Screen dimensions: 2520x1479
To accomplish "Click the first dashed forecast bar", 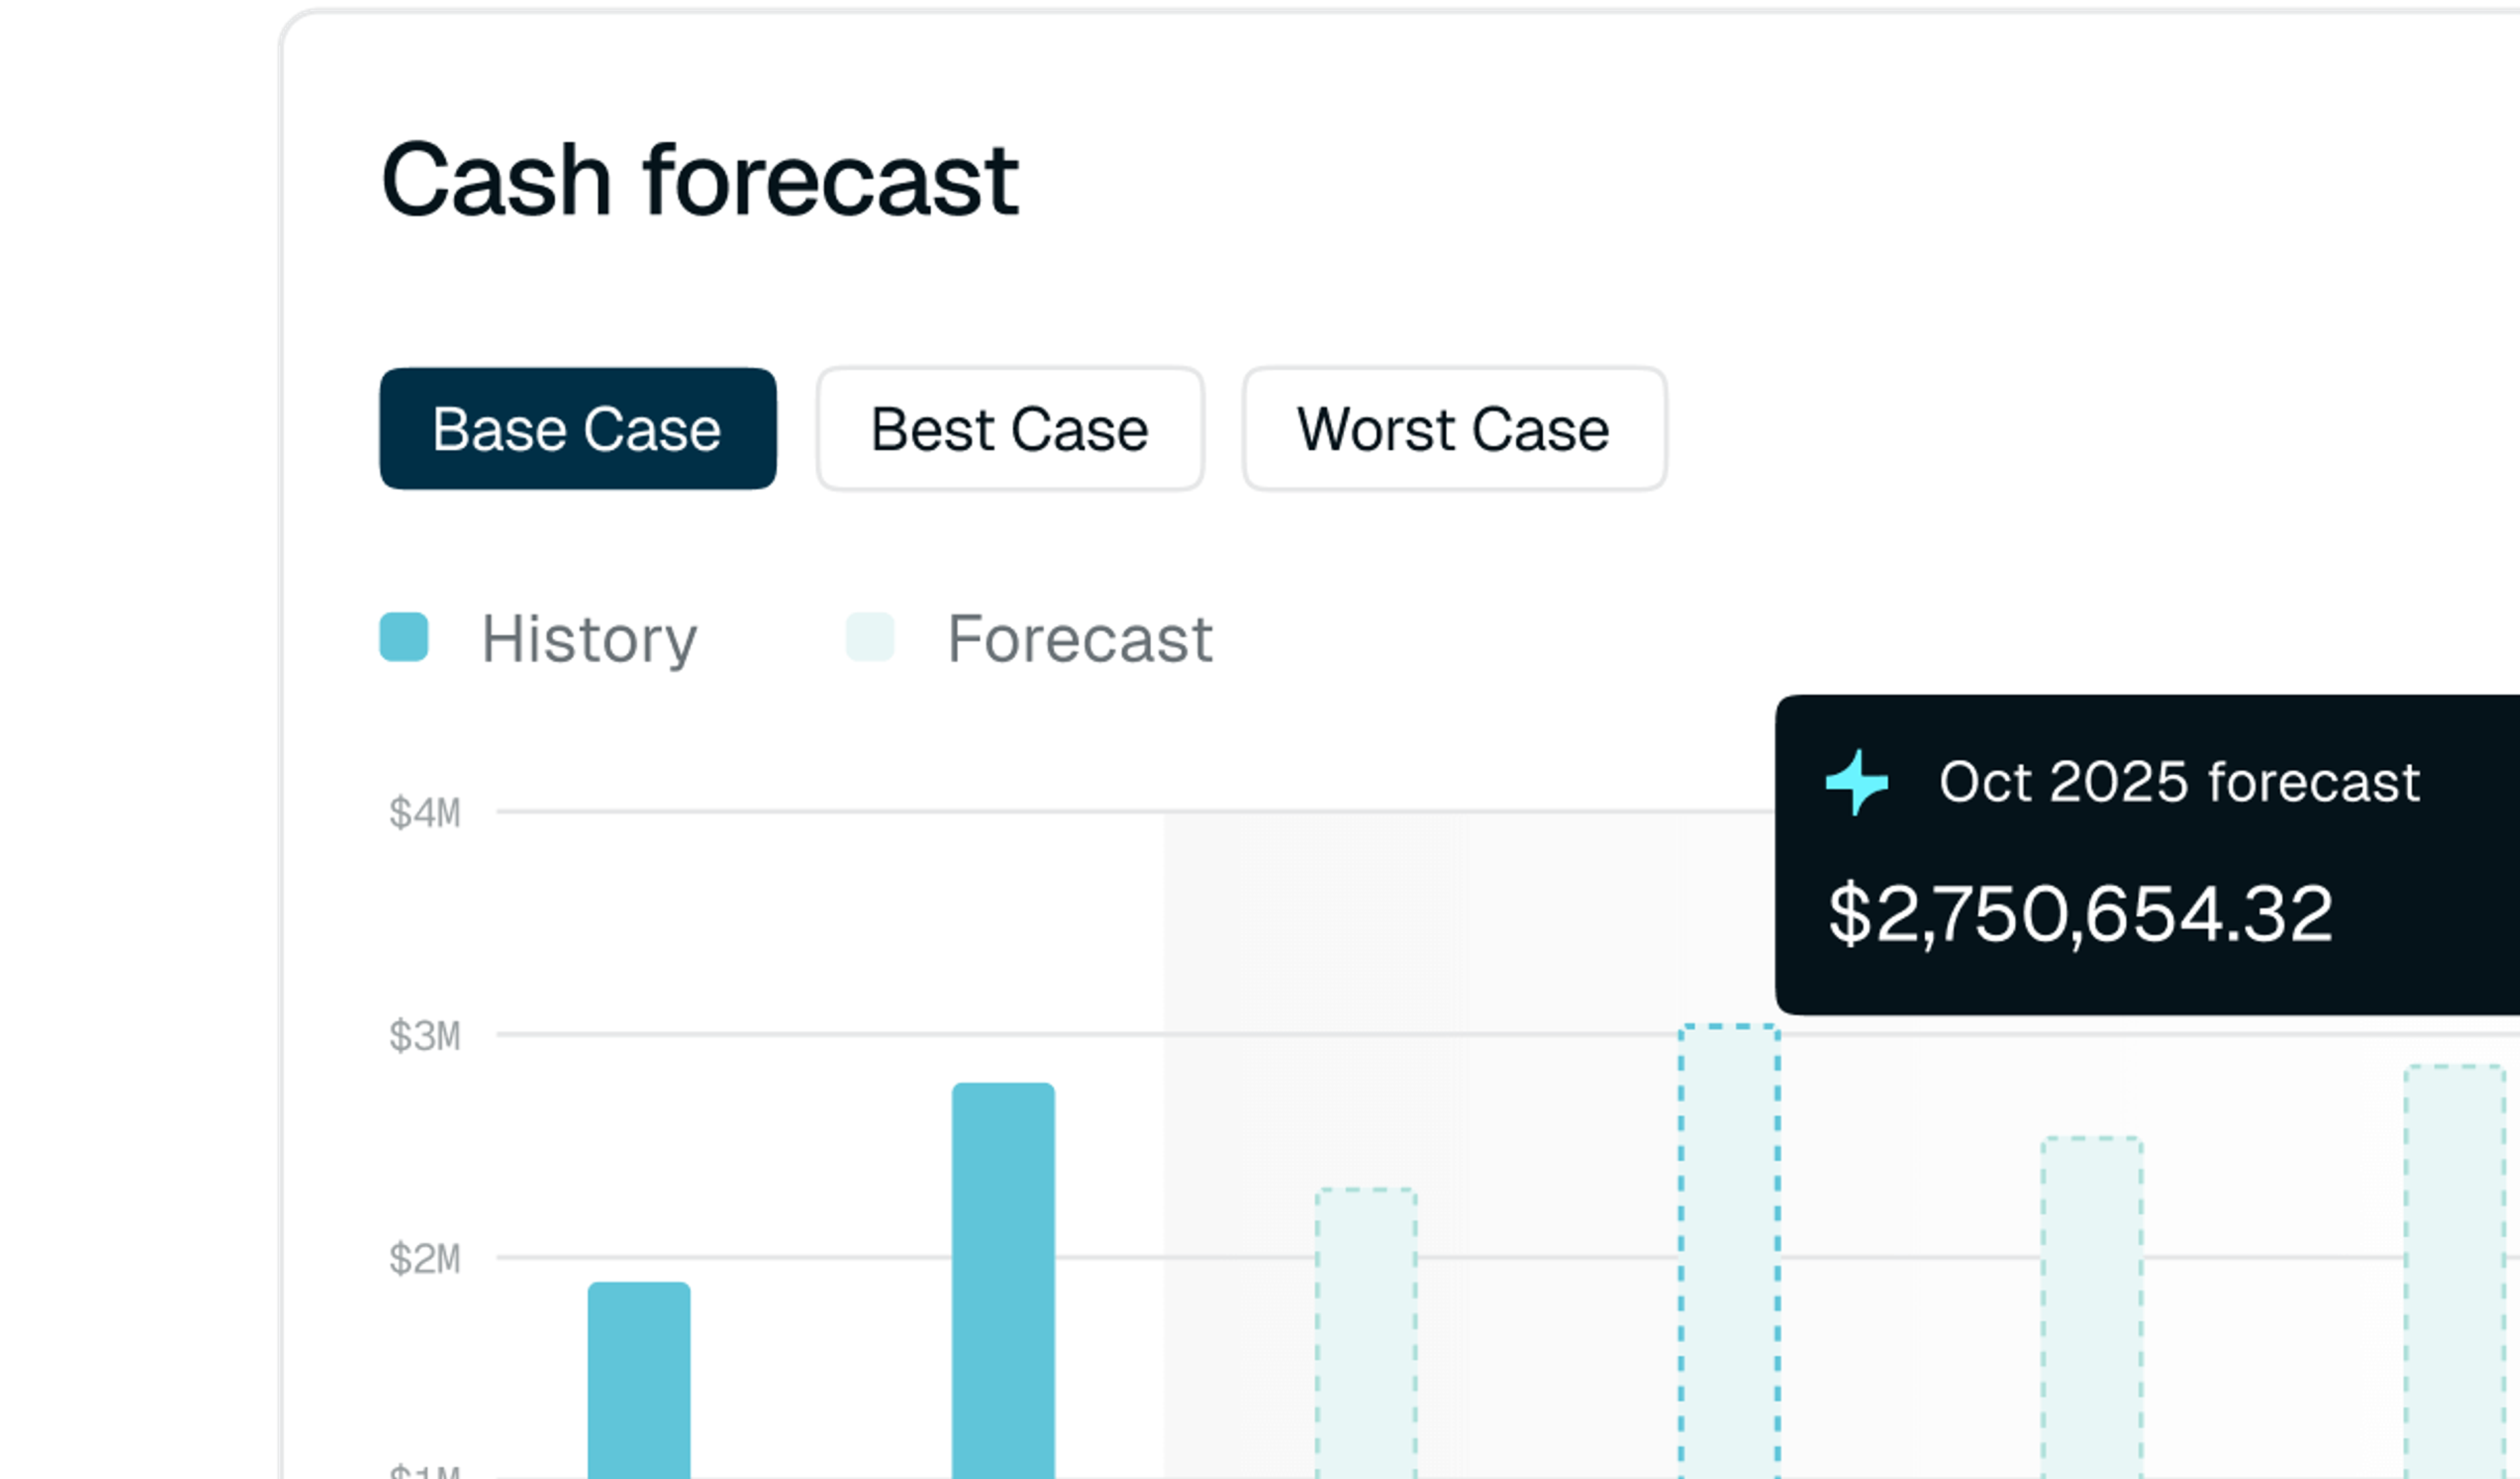I will tap(1366, 1334).
